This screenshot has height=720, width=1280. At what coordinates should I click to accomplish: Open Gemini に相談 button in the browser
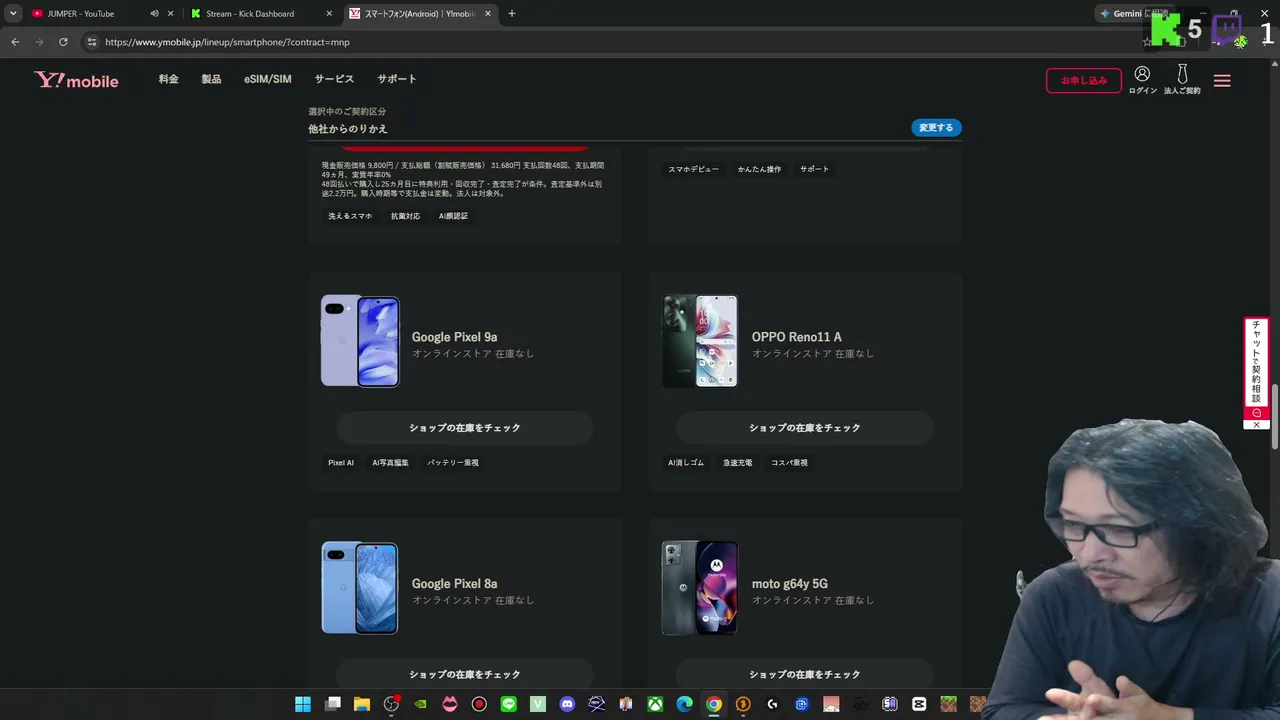1133,14
